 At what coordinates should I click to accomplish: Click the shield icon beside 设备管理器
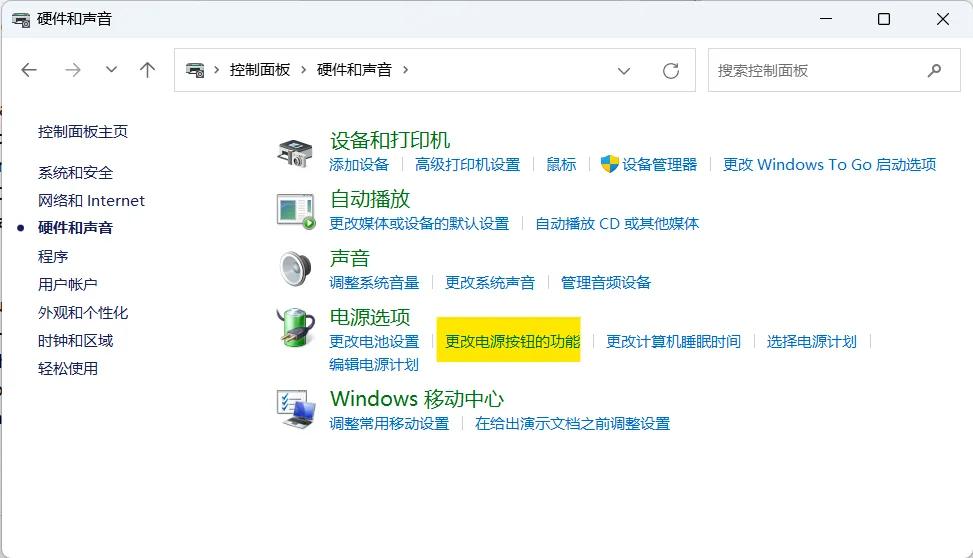pos(609,164)
